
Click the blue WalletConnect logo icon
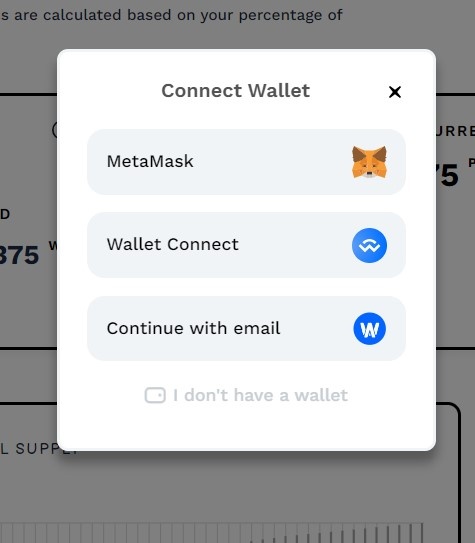(x=369, y=245)
